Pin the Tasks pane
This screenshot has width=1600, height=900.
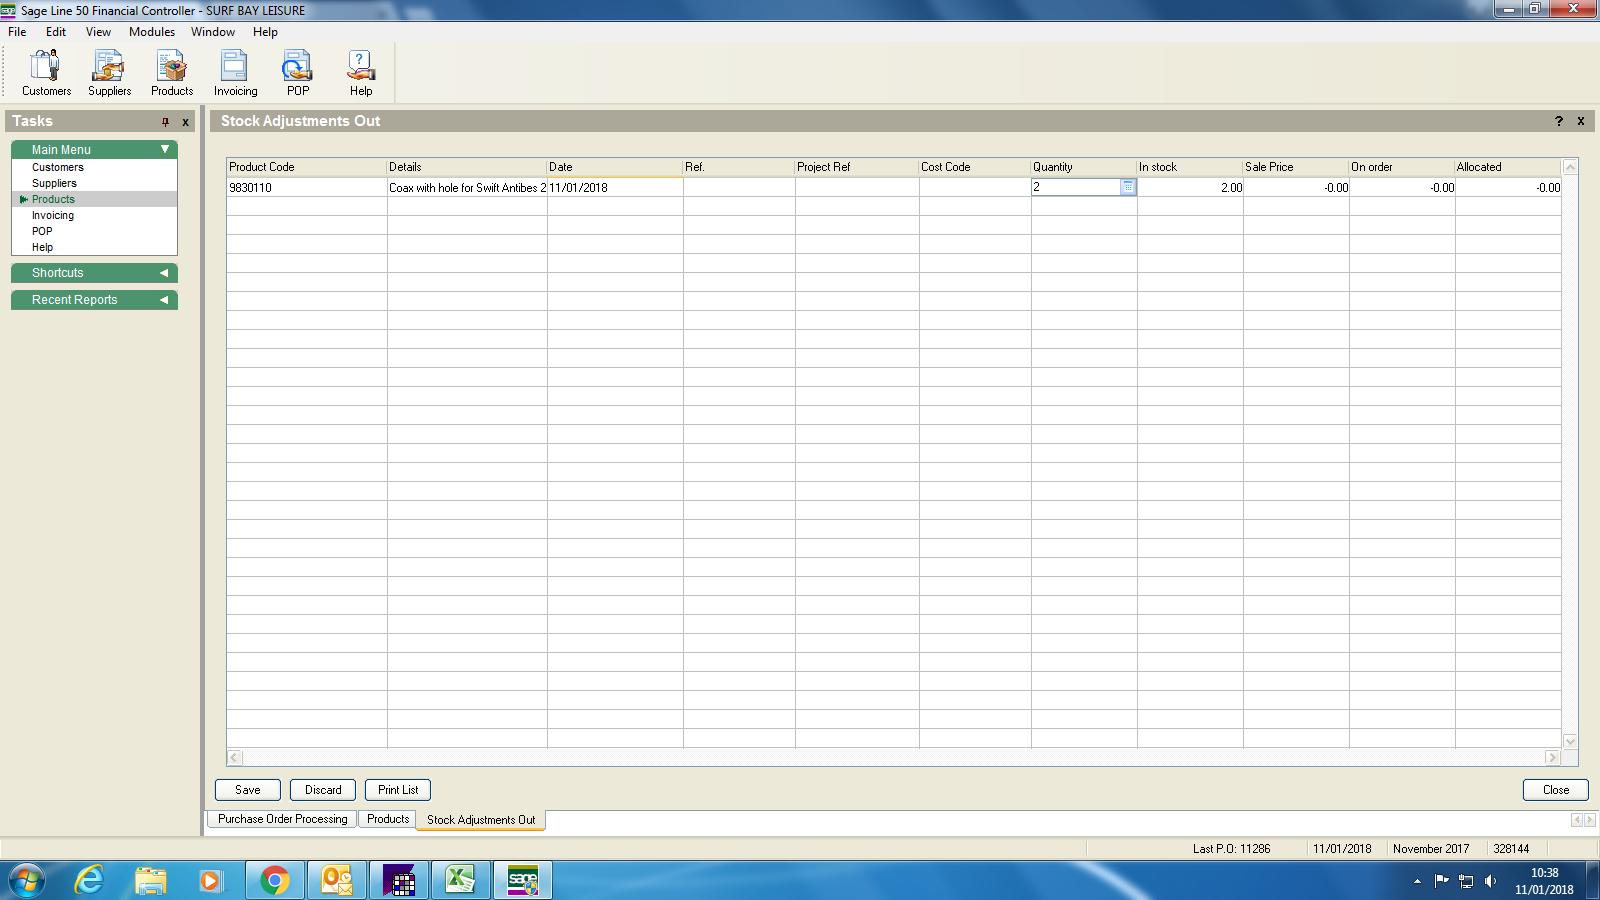click(166, 122)
